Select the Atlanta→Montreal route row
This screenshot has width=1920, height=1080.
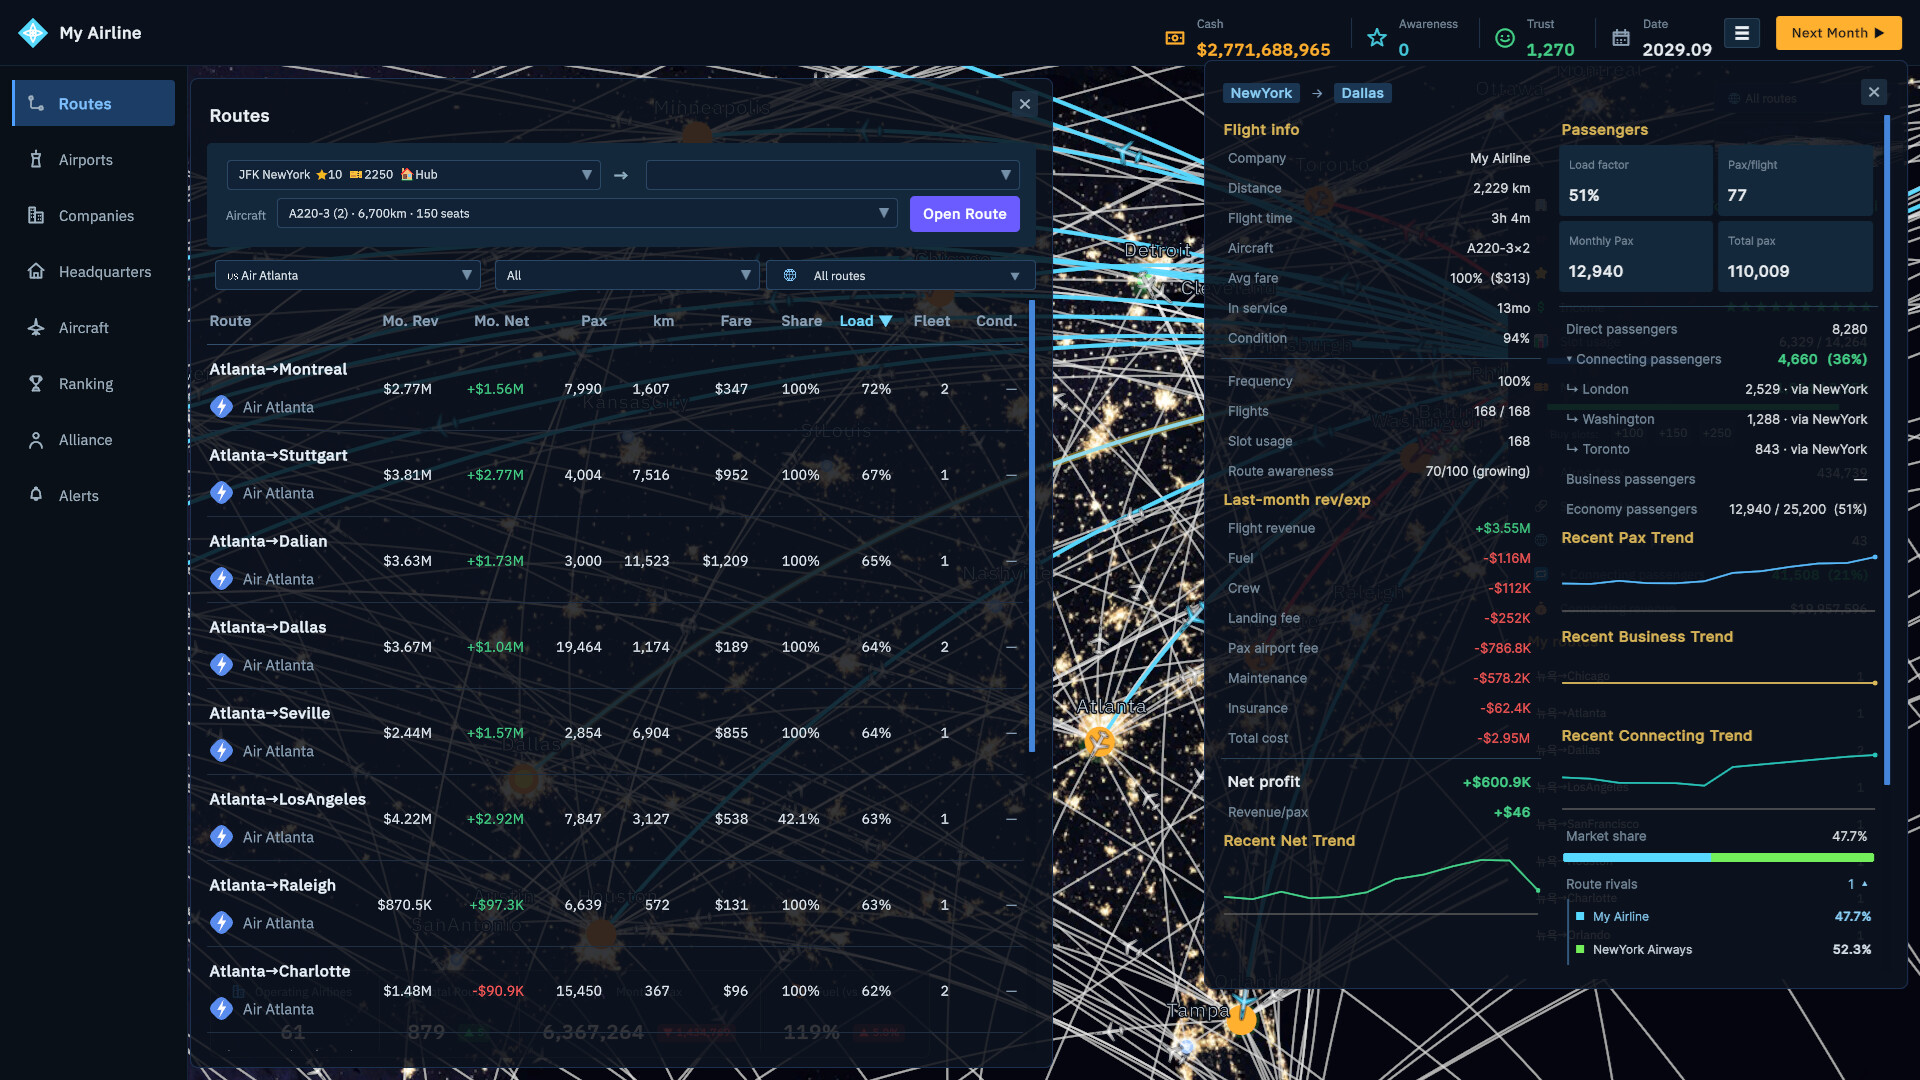(615, 388)
